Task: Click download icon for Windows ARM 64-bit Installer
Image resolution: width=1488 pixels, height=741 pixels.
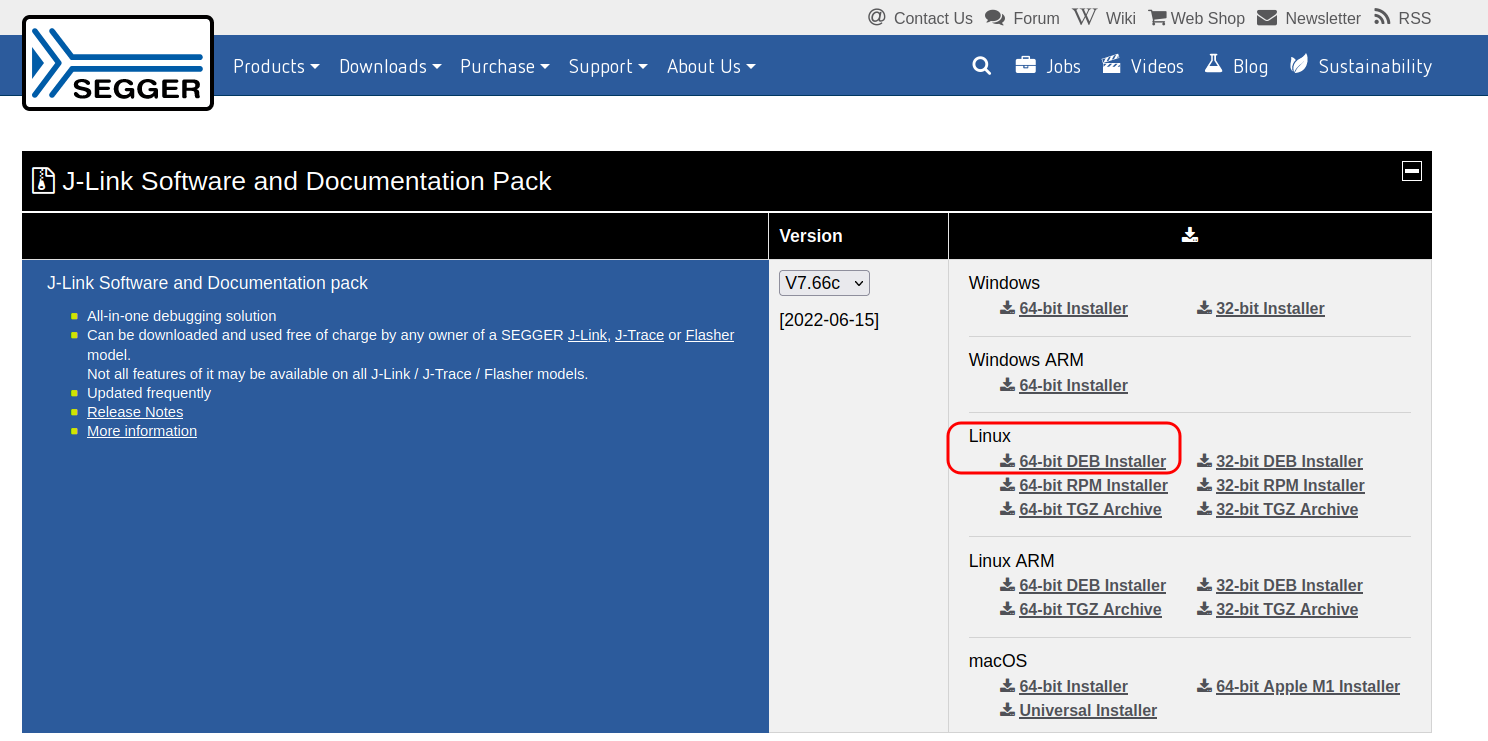Action: [1008, 385]
